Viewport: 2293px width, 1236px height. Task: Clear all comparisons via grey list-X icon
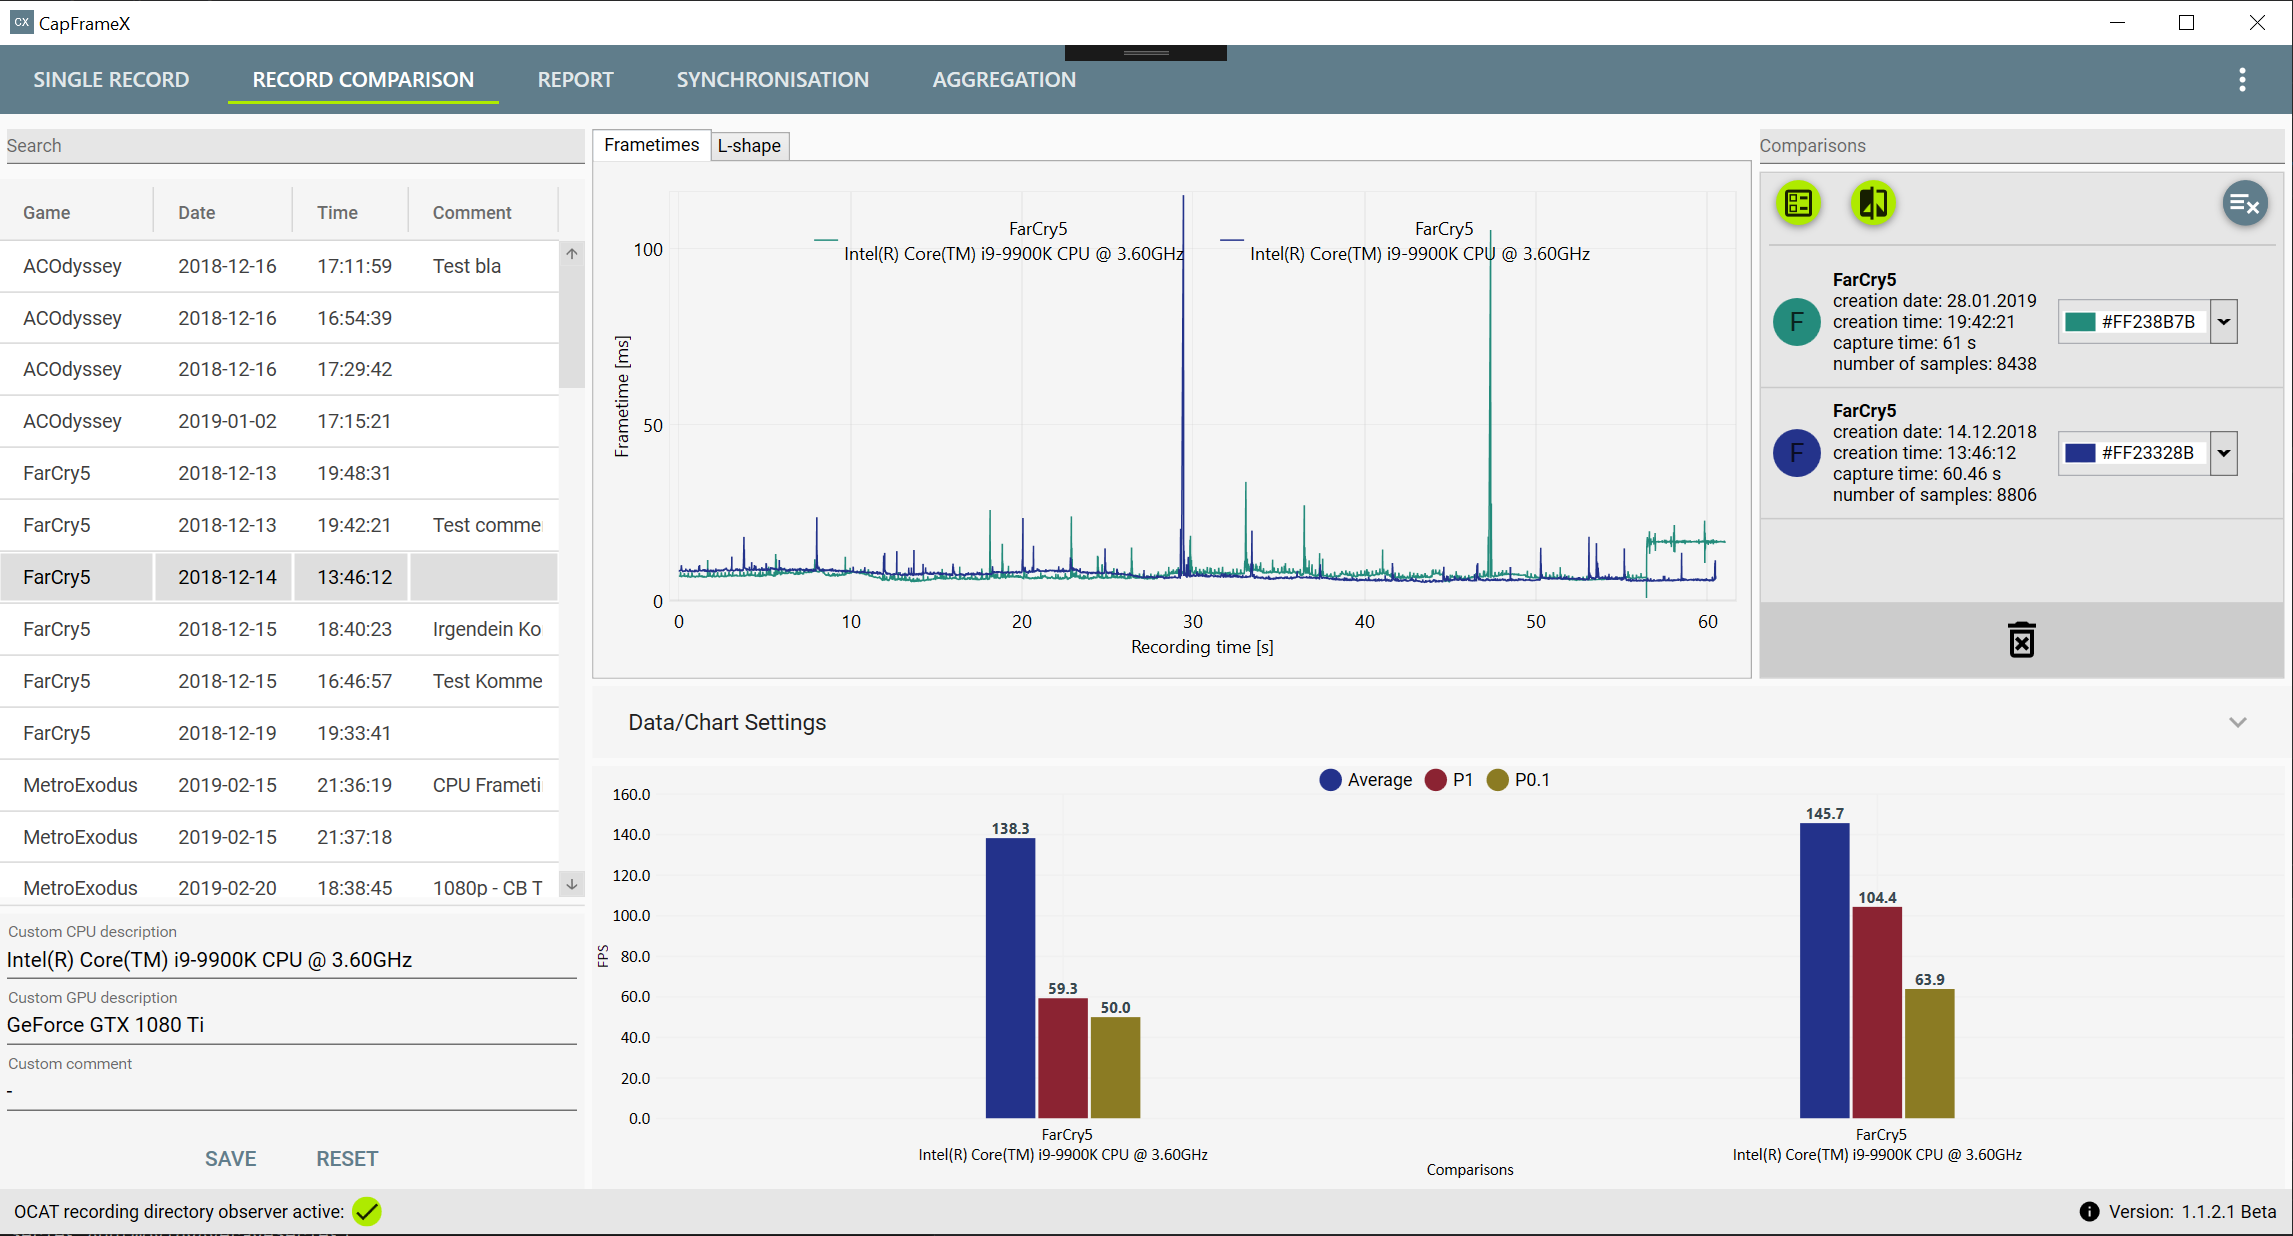2244,204
